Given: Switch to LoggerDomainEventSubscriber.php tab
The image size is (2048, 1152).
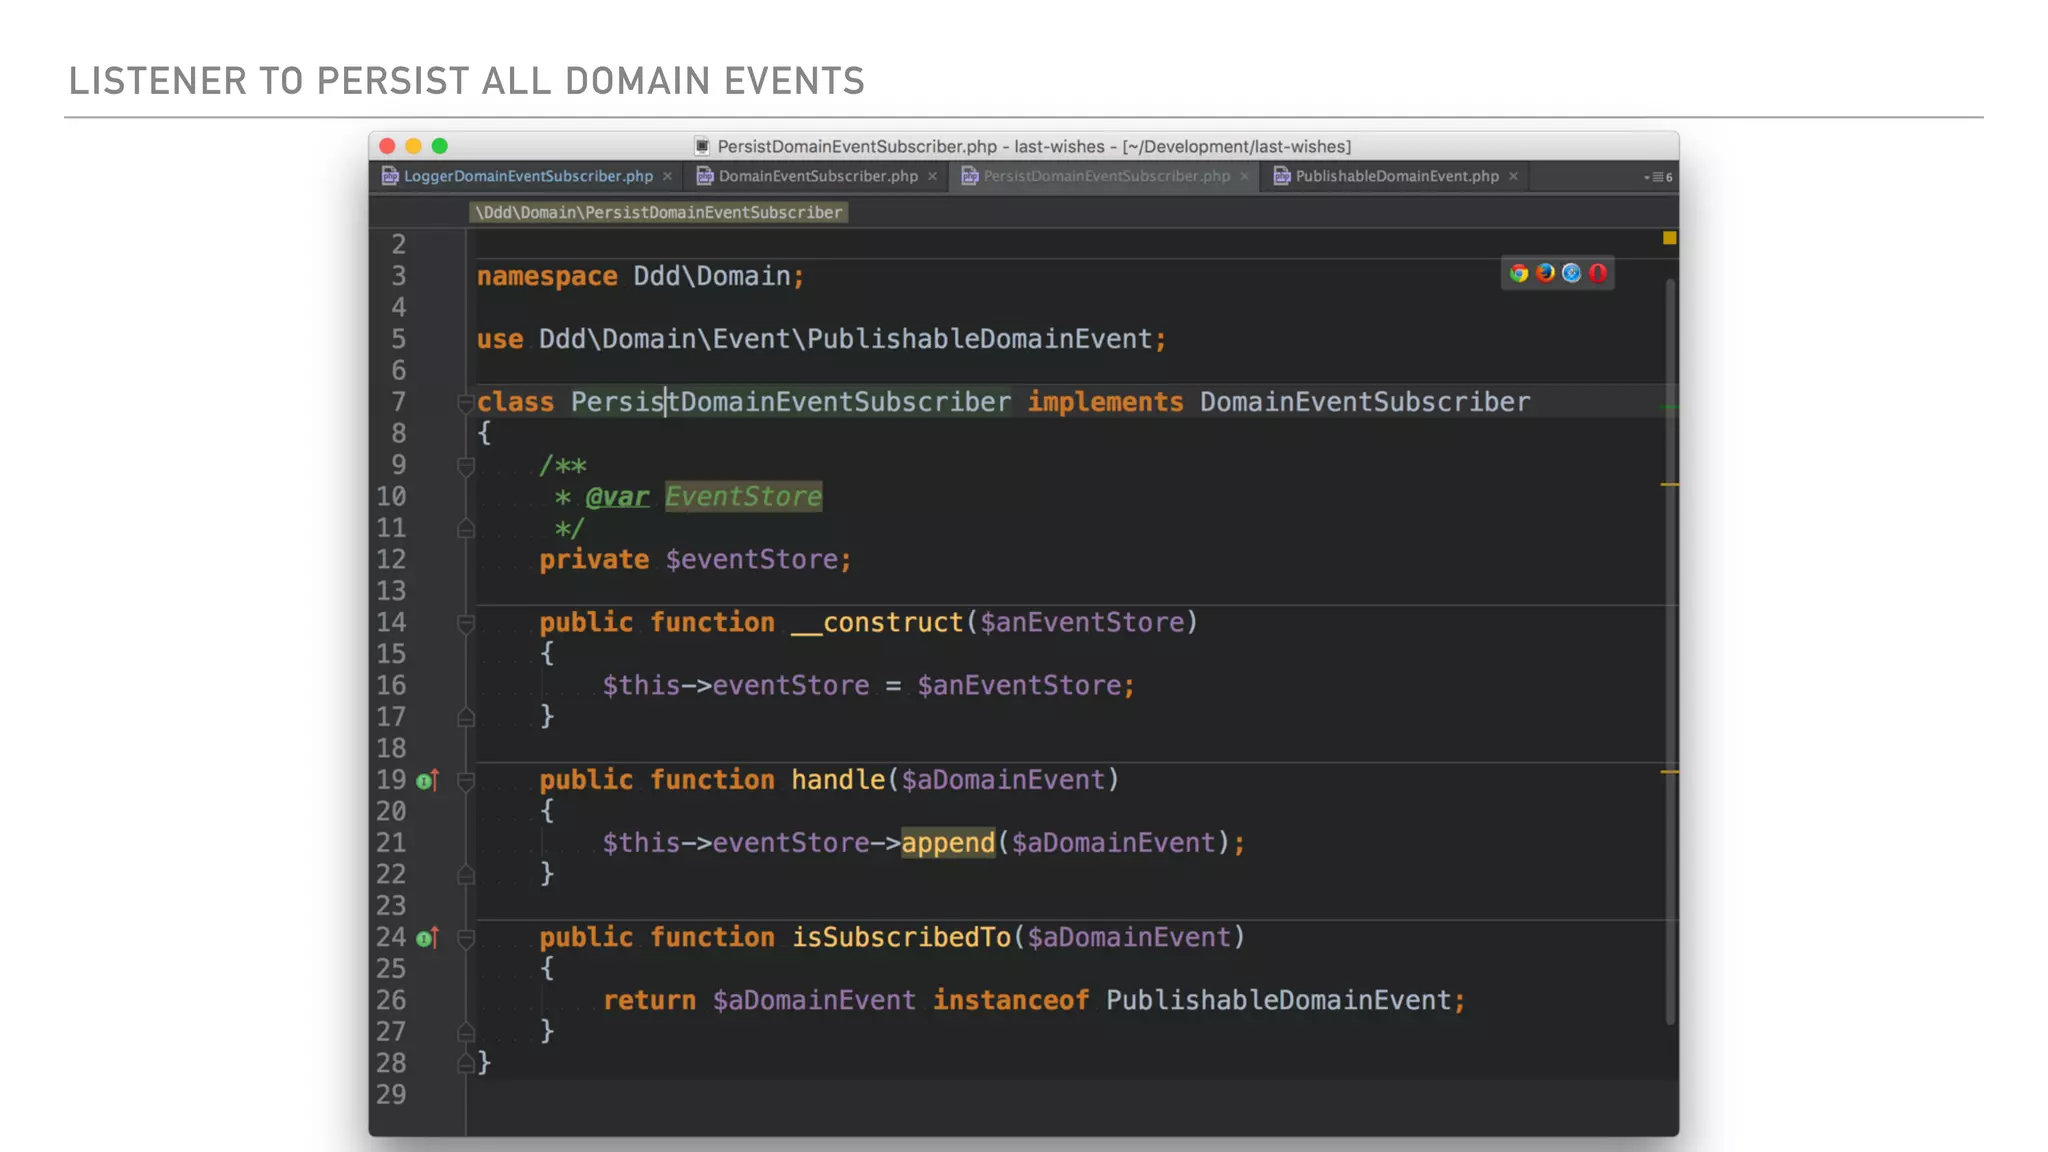Looking at the screenshot, I should pos(528,176).
